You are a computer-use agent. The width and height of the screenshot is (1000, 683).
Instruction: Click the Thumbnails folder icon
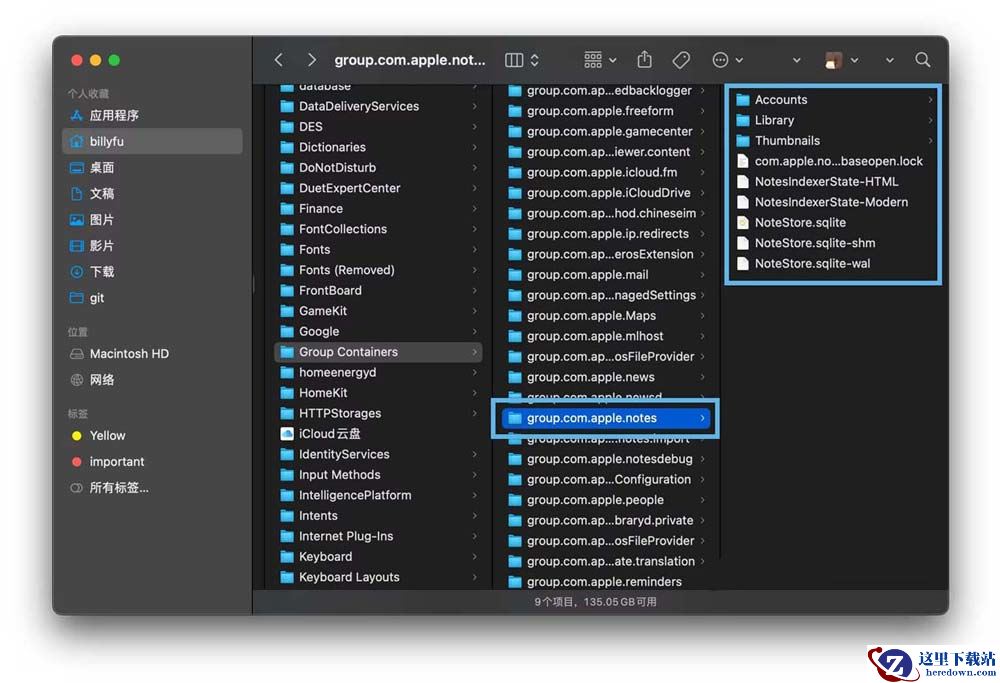[742, 141]
